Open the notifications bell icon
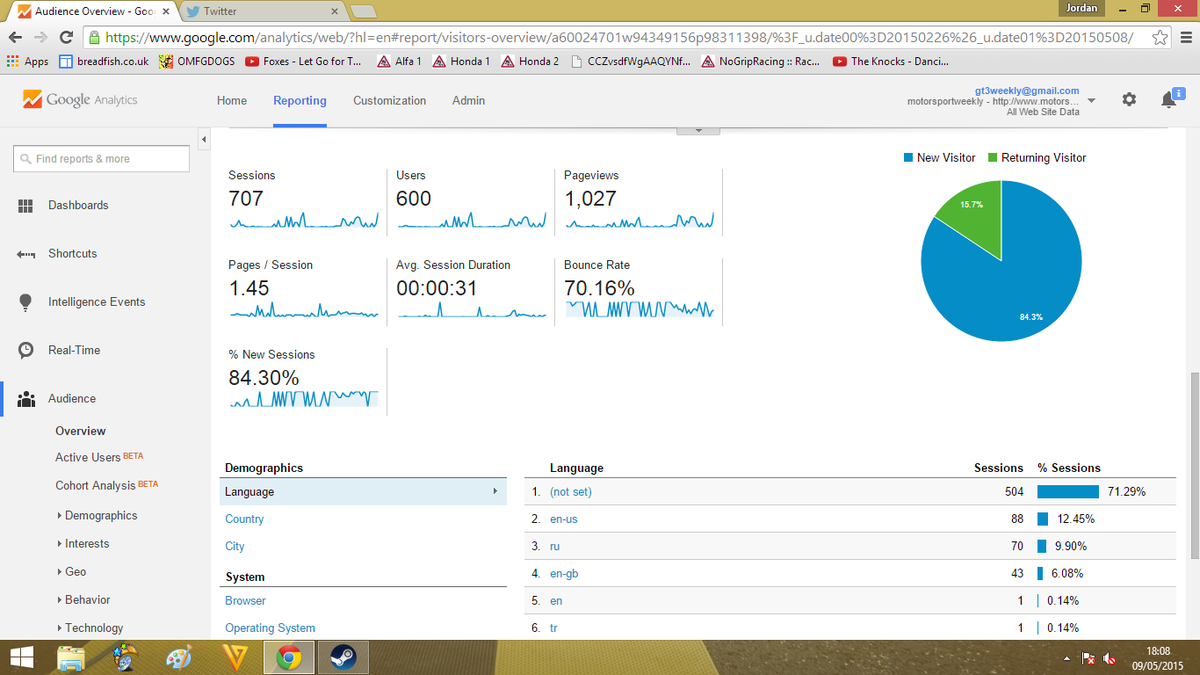This screenshot has height=675, width=1200. tap(1168, 100)
